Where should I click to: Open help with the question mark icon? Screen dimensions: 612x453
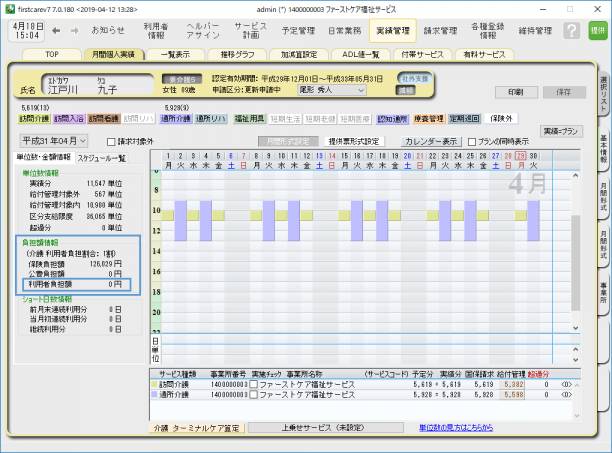pyautogui.click(x=571, y=31)
